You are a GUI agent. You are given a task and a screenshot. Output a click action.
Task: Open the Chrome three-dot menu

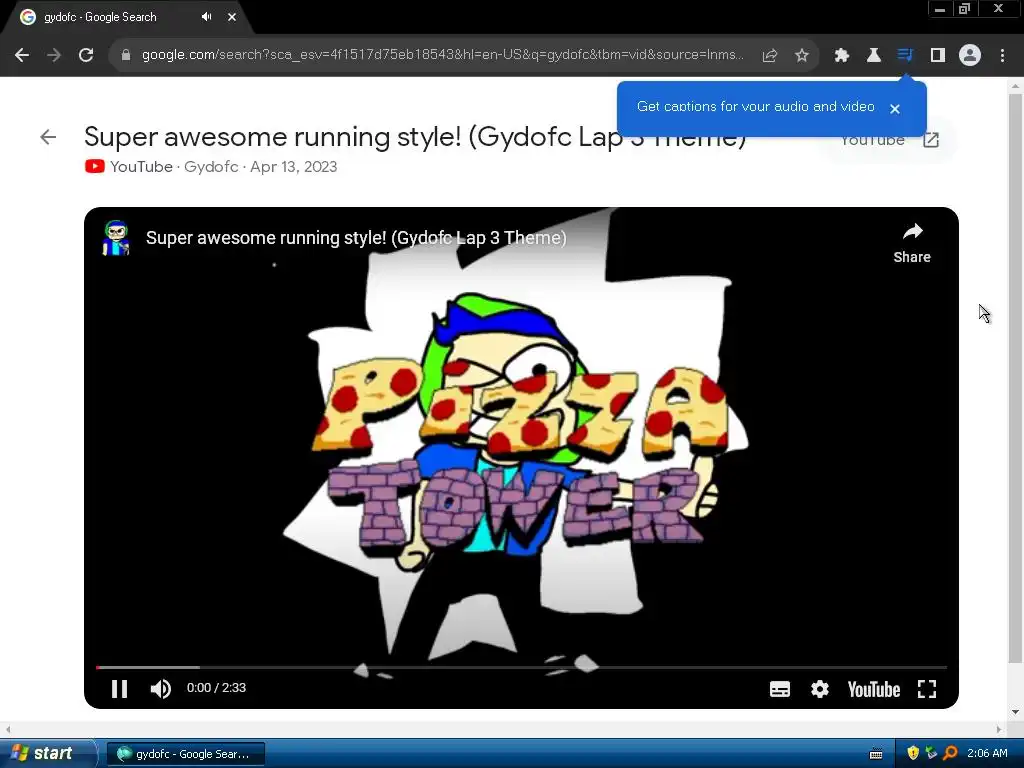click(1002, 56)
